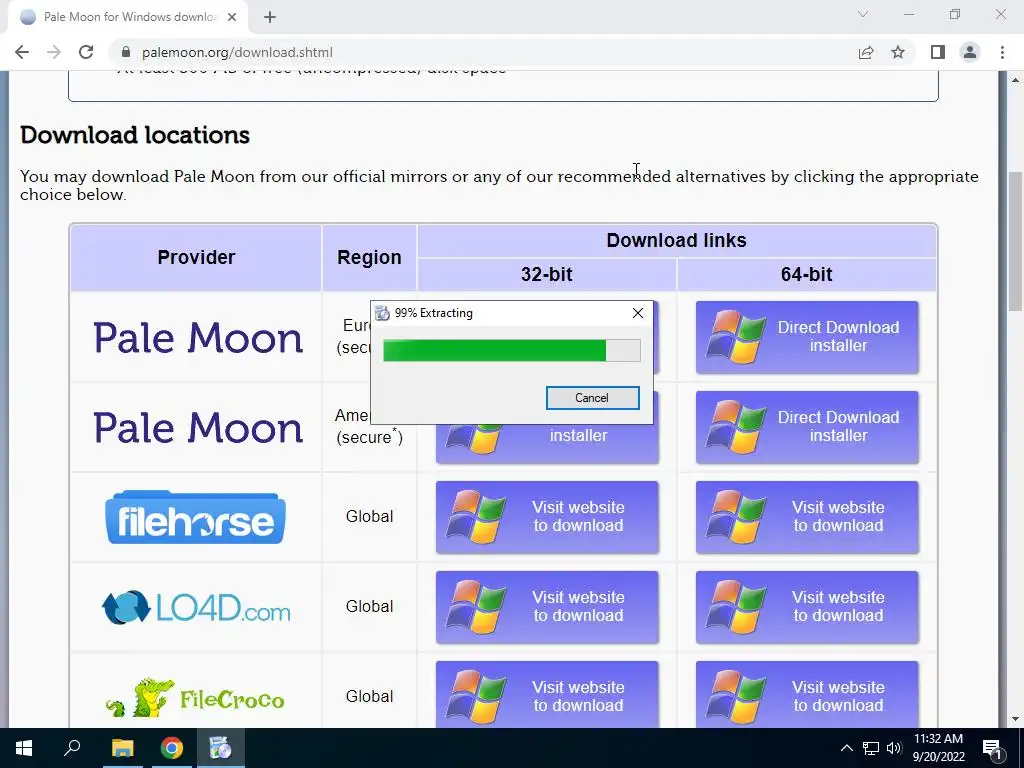The width and height of the screenshot is (1024, 768).
Task: Open a new browser tab
Action: (270, 17)
